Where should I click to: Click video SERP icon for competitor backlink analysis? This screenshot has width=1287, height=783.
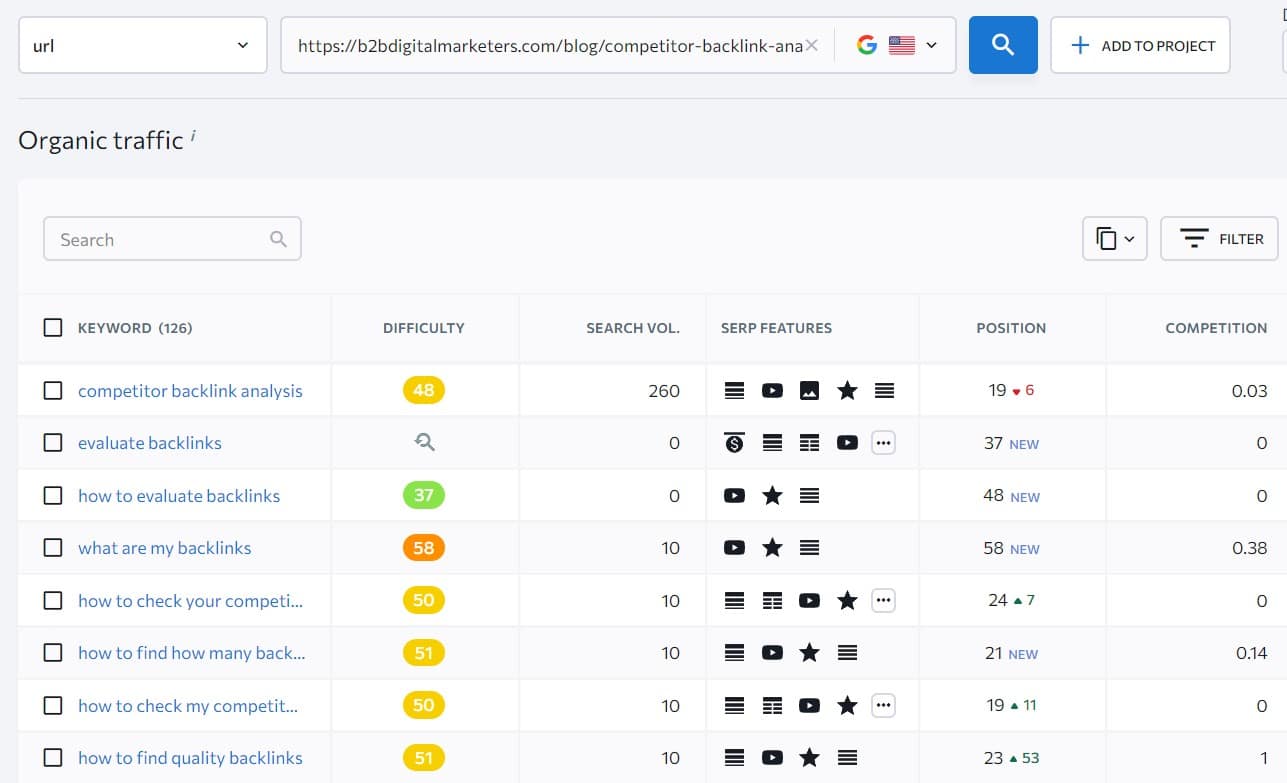(772, 391)
